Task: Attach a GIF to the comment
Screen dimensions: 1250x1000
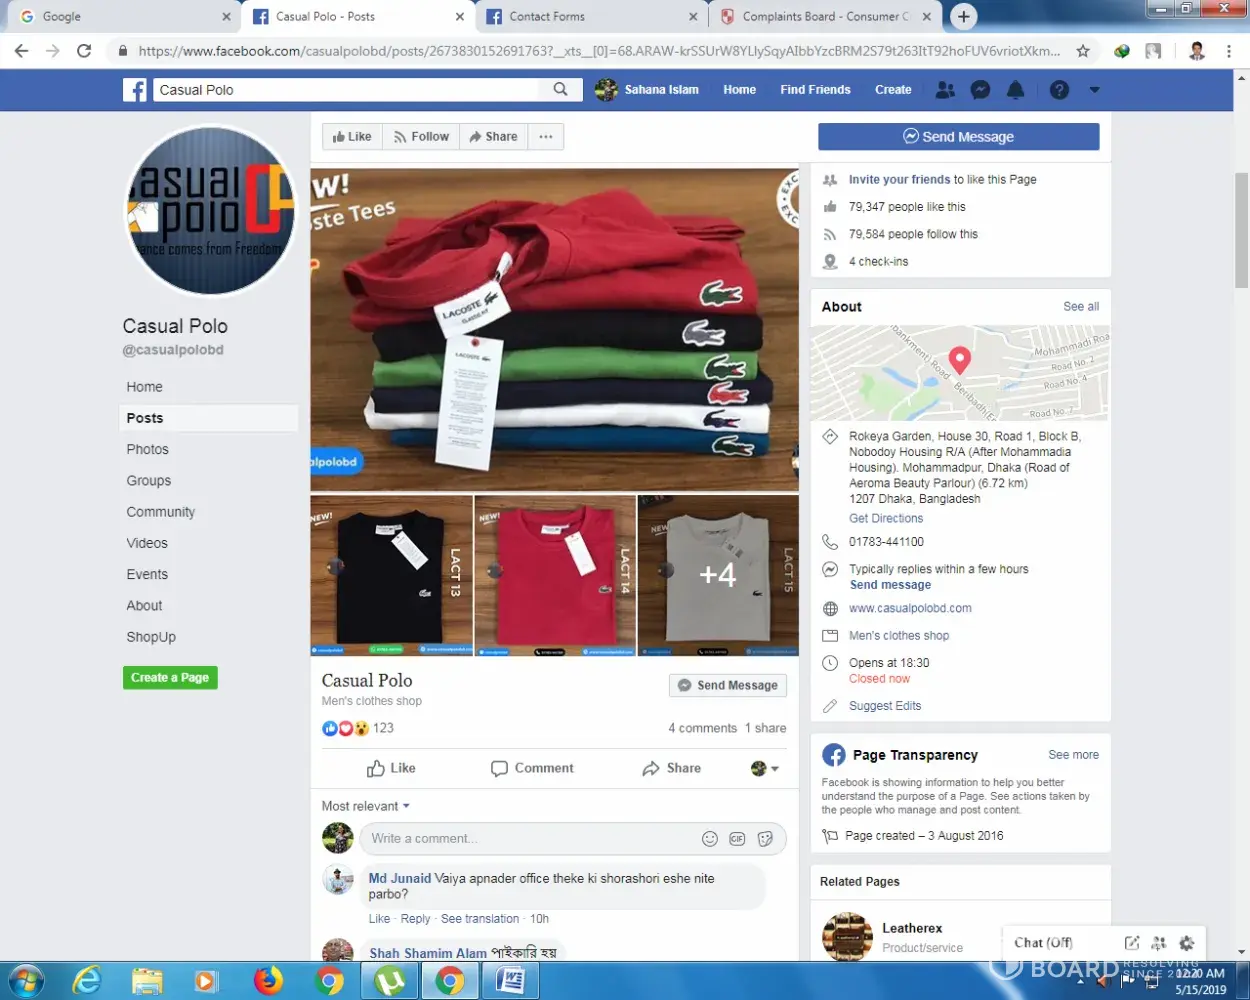Action: (737, 839)
